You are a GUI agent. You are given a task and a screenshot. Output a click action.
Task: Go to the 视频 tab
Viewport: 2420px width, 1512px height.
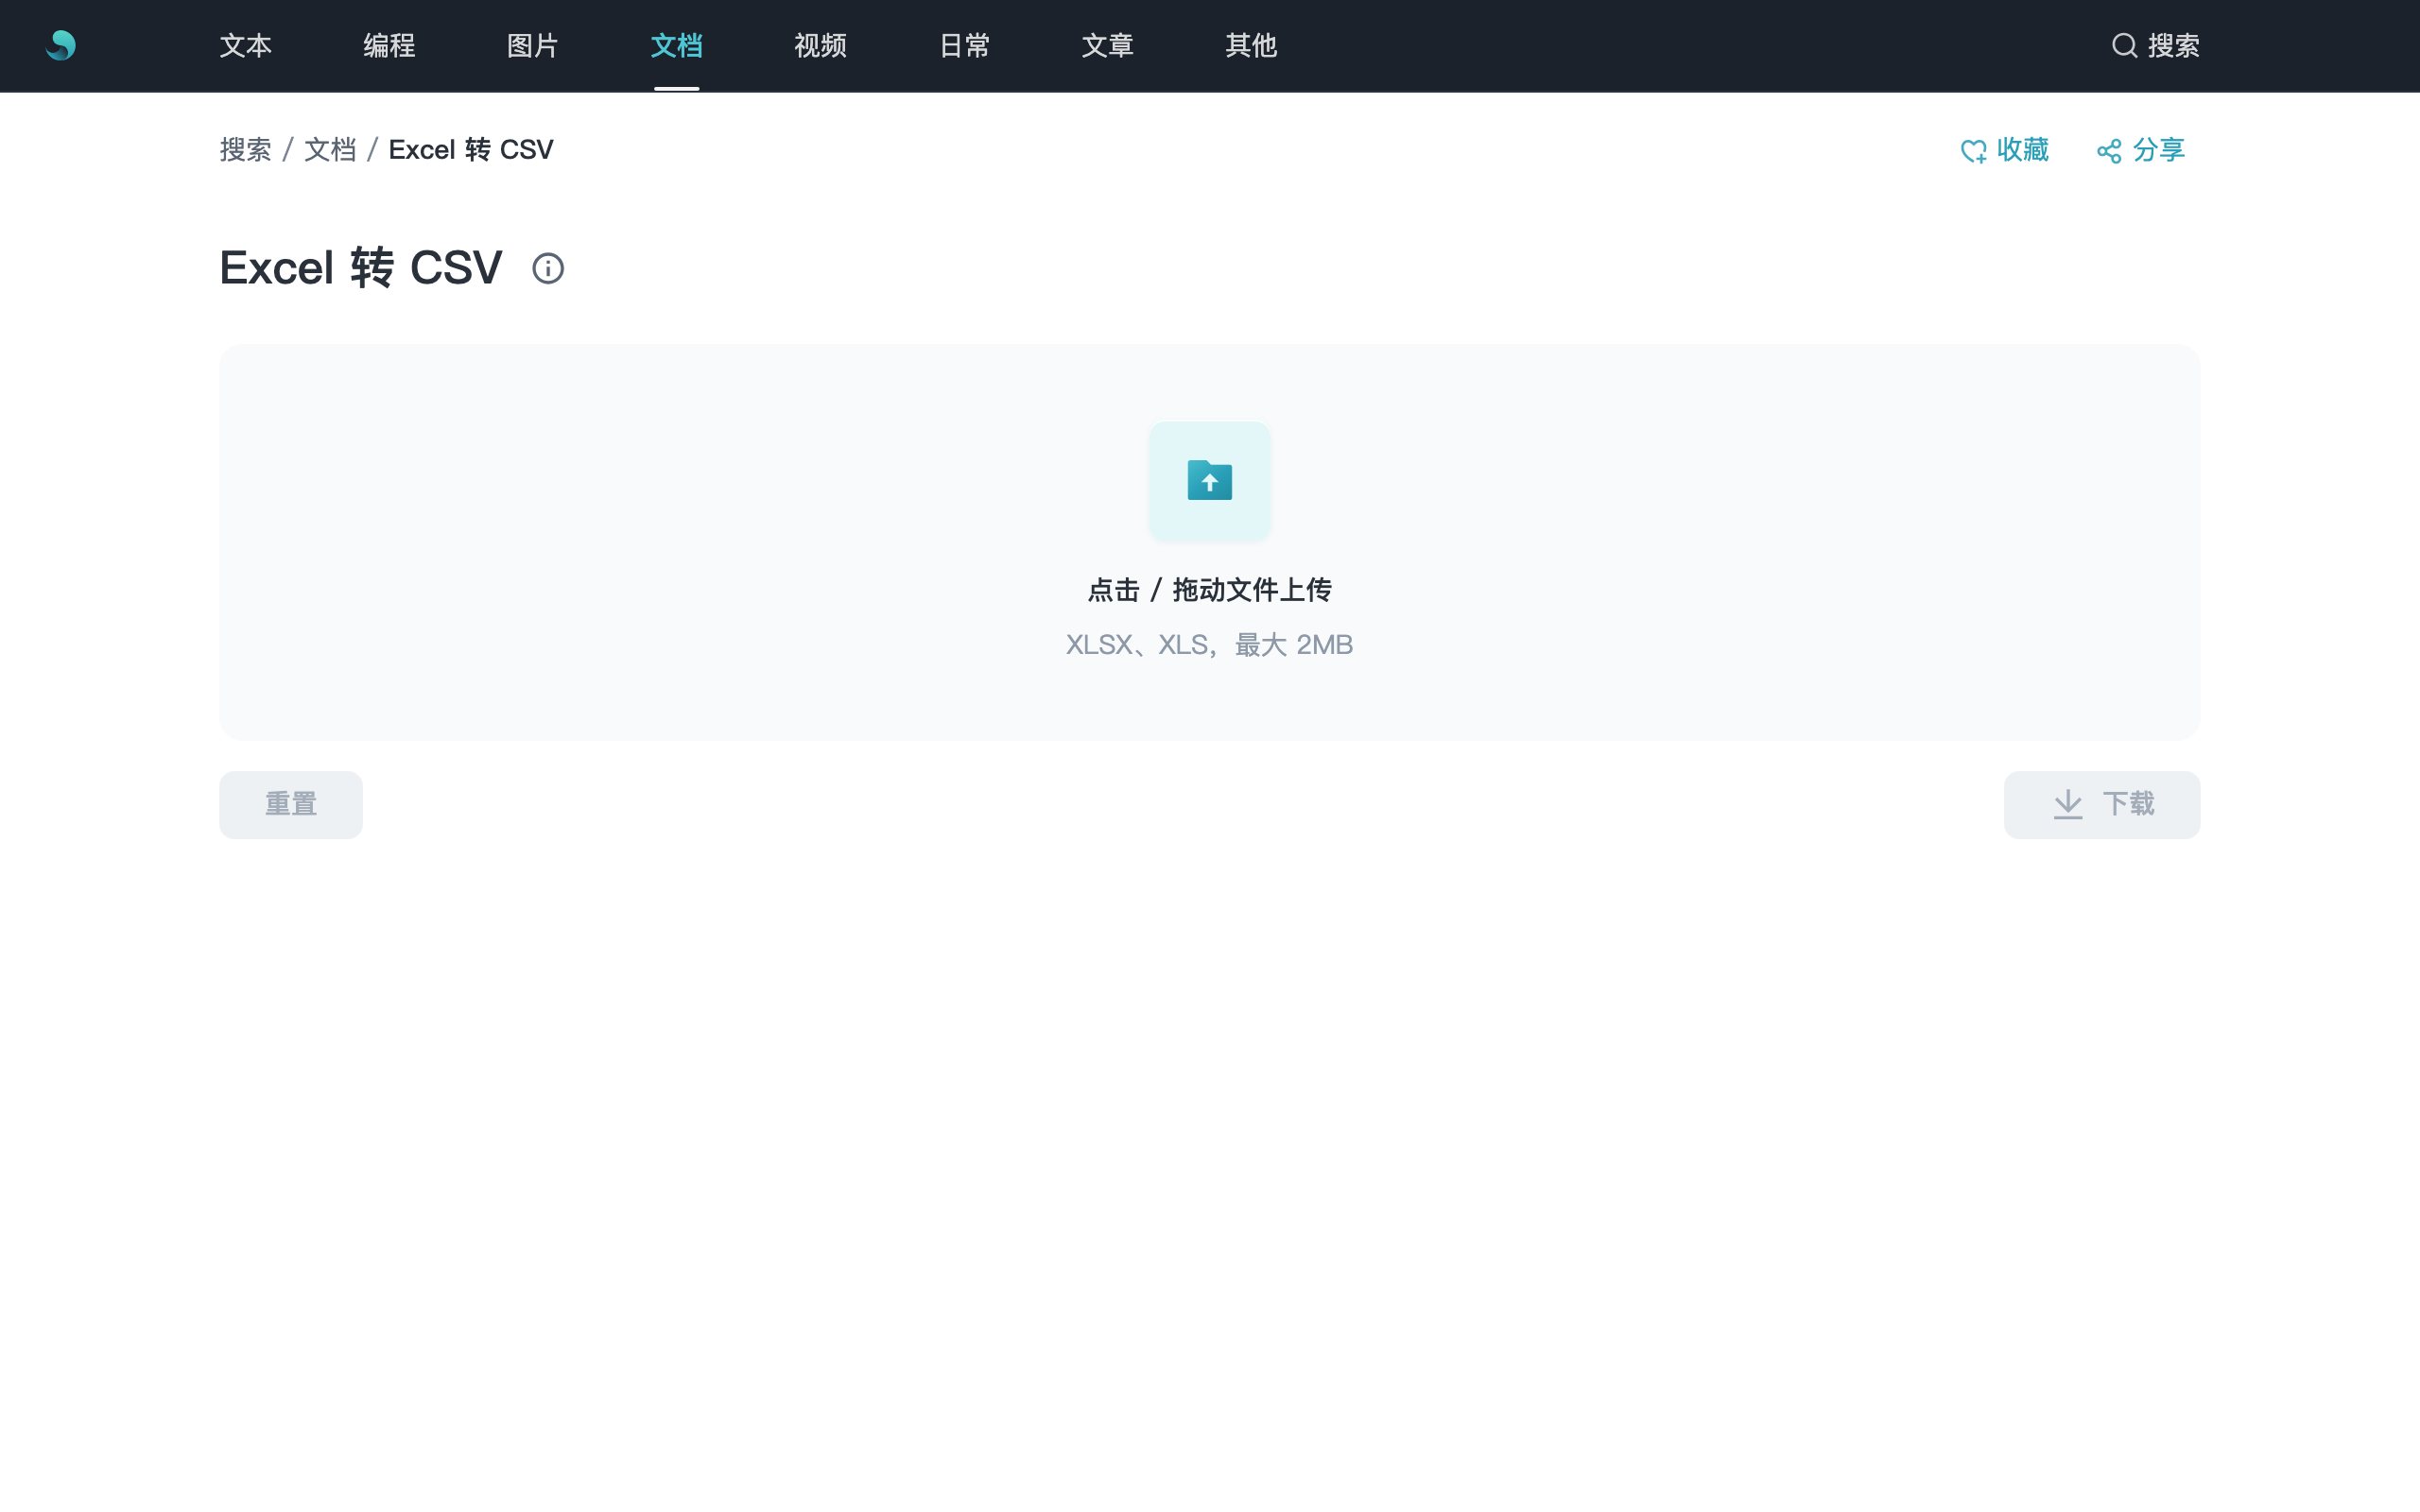(x=820, y=46)
